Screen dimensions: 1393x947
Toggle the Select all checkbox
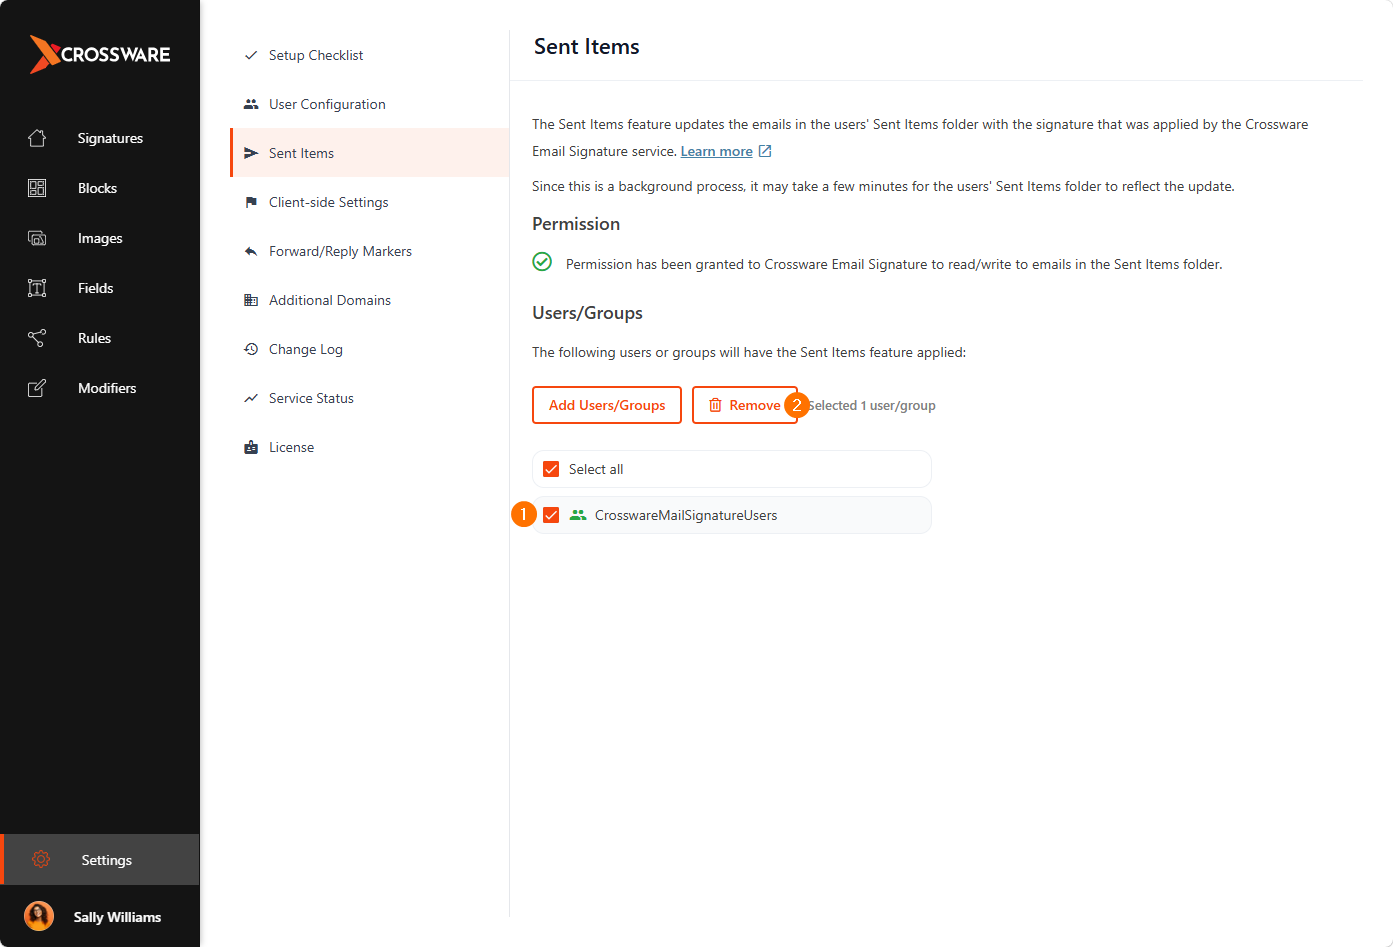coord(551,469)
